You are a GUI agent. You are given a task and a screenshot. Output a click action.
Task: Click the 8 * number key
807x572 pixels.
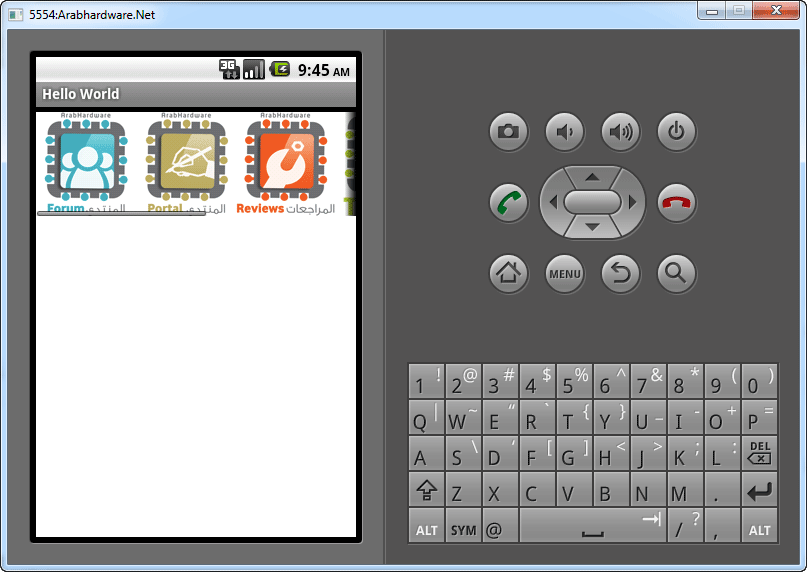coord(686,381)
